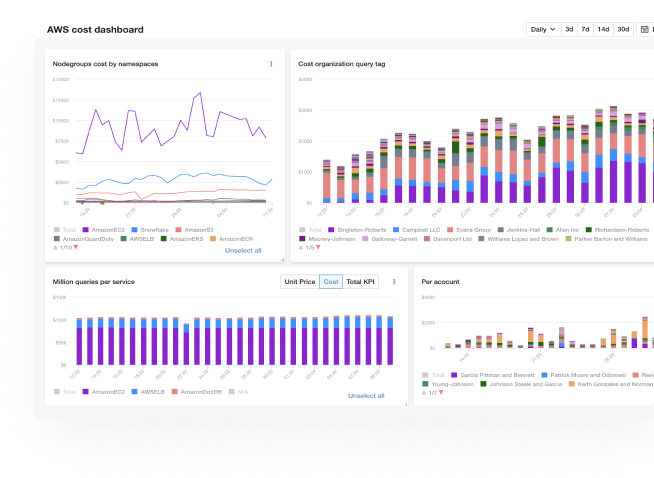
Task: Toggle Keith Gonzales and Norman legend entry
Action: pos(611,384)
